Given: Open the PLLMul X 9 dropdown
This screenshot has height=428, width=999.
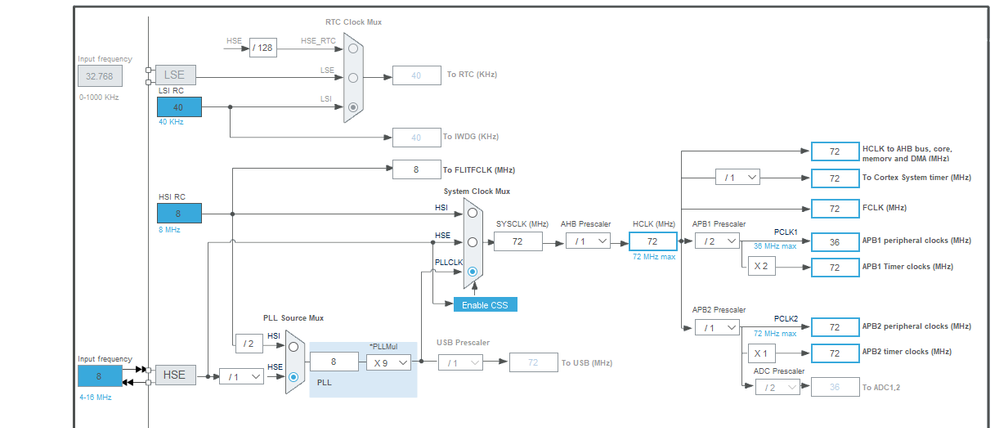Looking at the screenshot, I should click(389, 362).
